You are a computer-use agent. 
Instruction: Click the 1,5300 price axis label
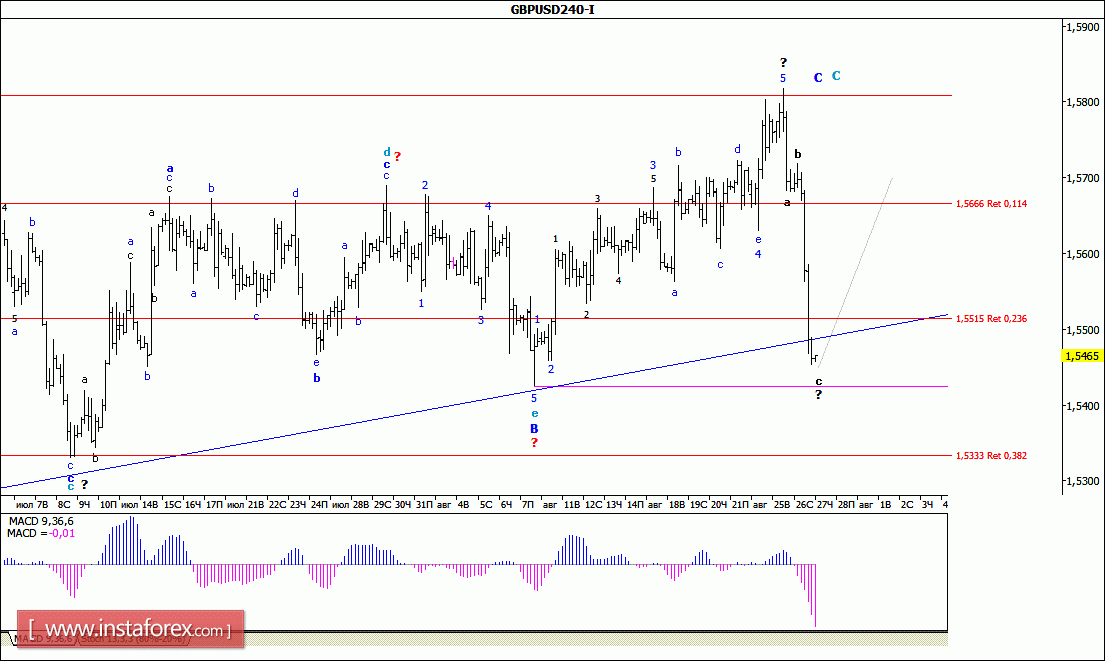[x=1082, y=481]
